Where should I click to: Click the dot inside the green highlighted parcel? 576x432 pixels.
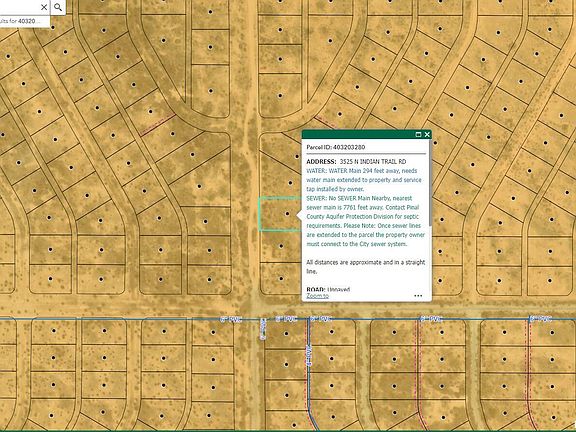tap(287, 213)
